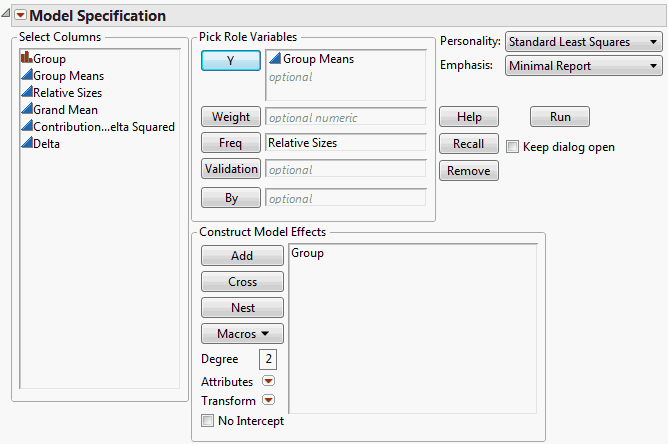This screenshot has width=668, height=444.
Task: Expand the Macros menu button
Action: coord(242,333)
